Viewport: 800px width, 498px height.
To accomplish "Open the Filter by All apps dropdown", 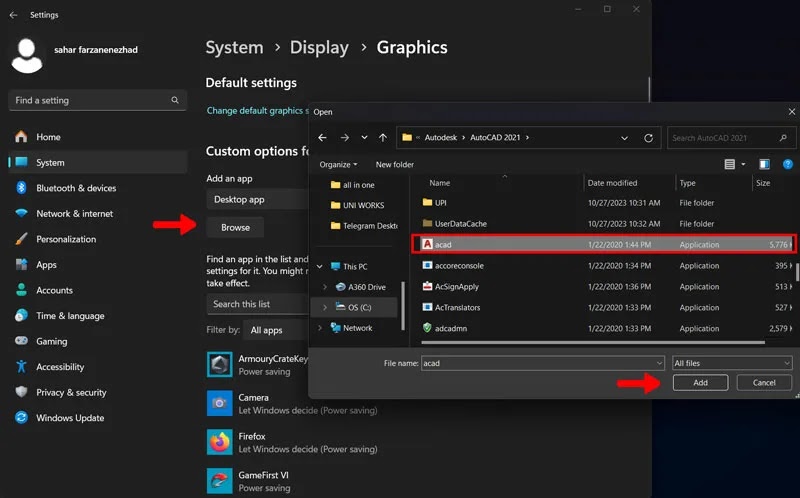I will pos(276,330).
